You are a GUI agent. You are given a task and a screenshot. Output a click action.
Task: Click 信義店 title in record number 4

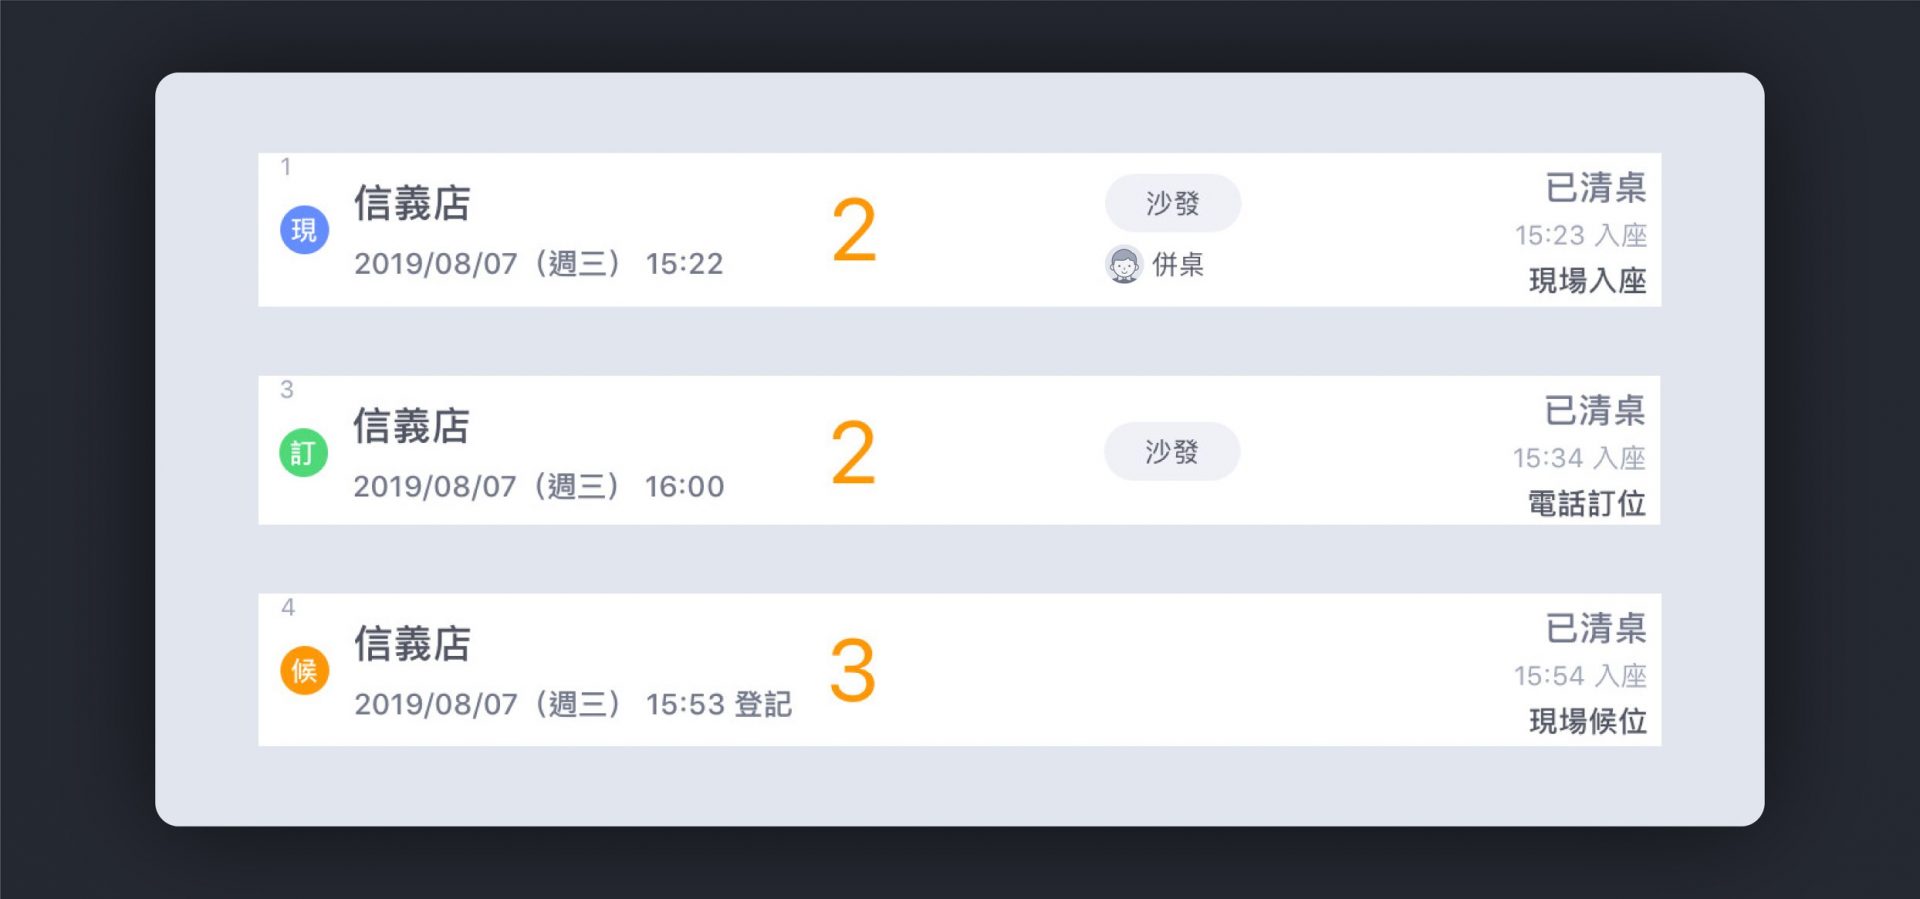412,644
